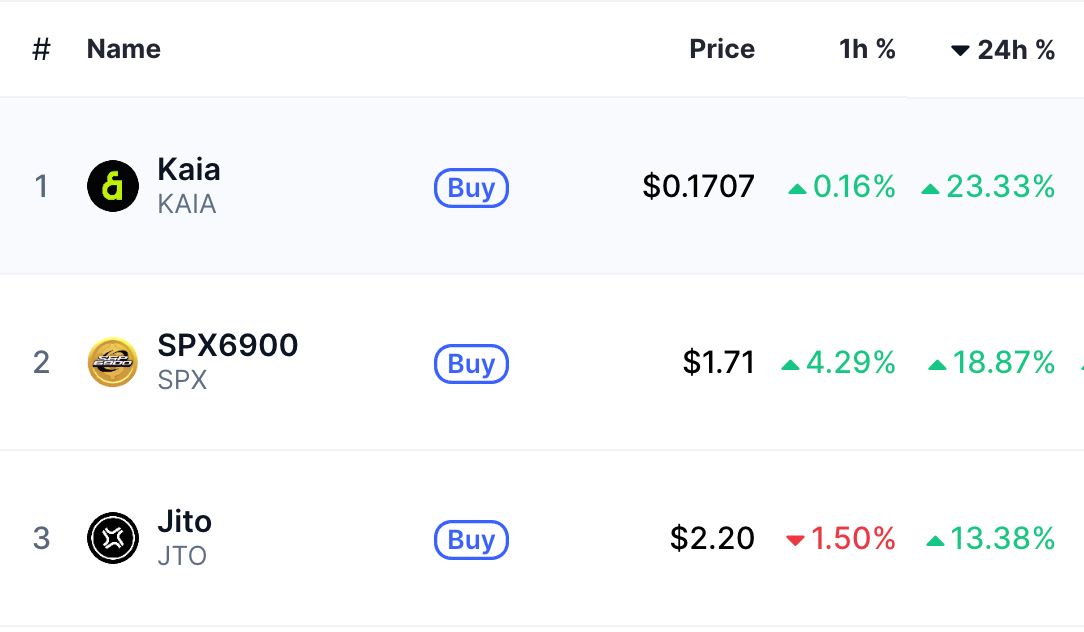Click the red down arrow beside Jito 1.50%
This screenshot has height=632, width=1084.
(795, 540)
